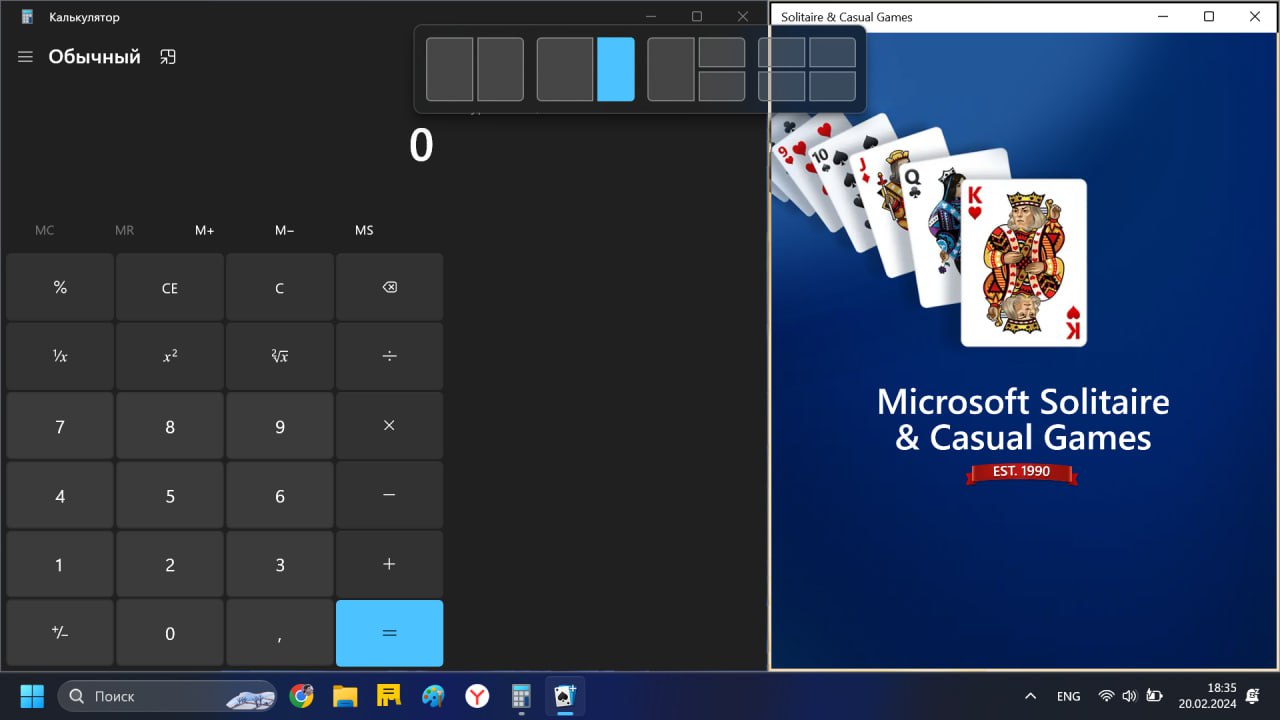Click the M+ memory add button
The height and width of the screenshot is (720, 1280).
point(204,230)
